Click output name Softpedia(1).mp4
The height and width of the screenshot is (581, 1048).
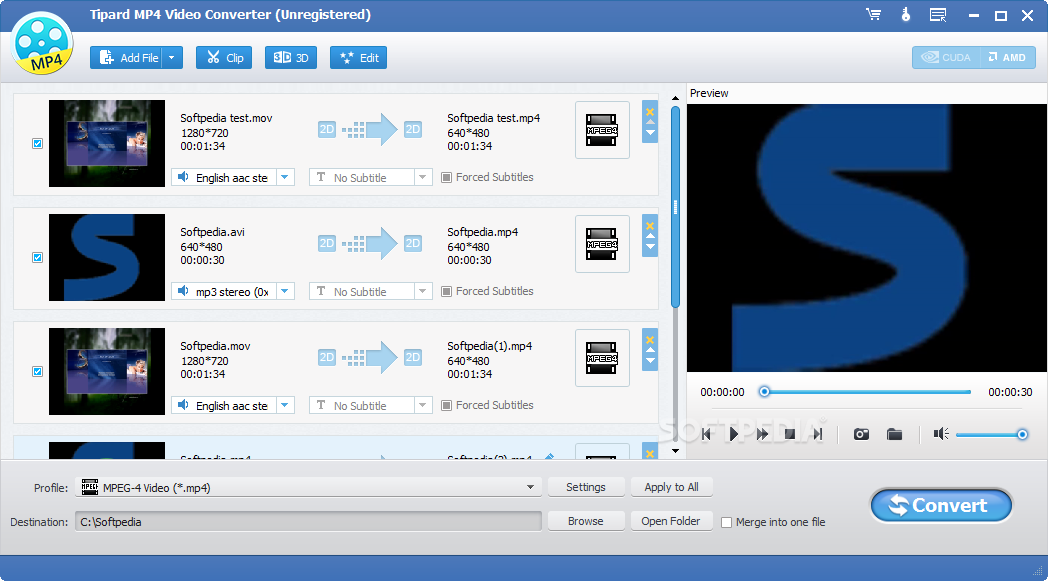tap(489, 346)
